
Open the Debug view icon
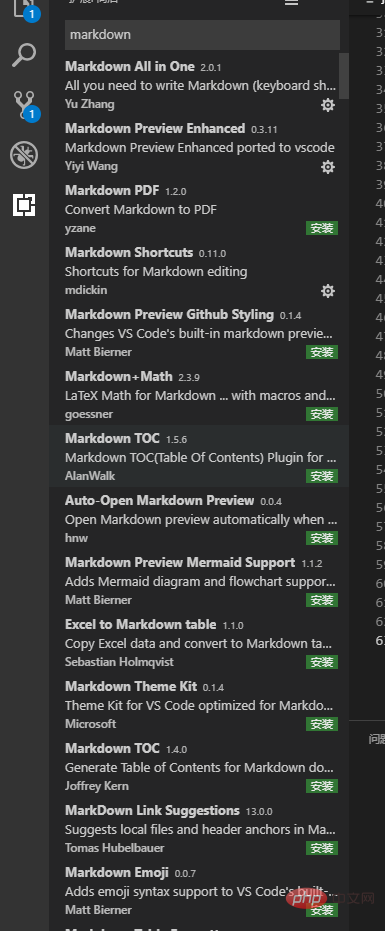[24, 156]
